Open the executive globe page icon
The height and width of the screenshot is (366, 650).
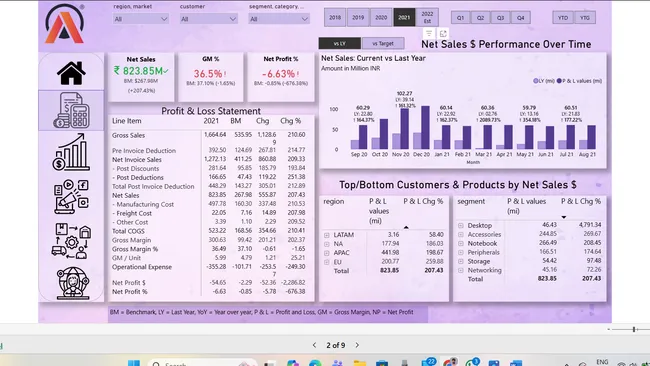pyautogui.click(x=73, y=283)
